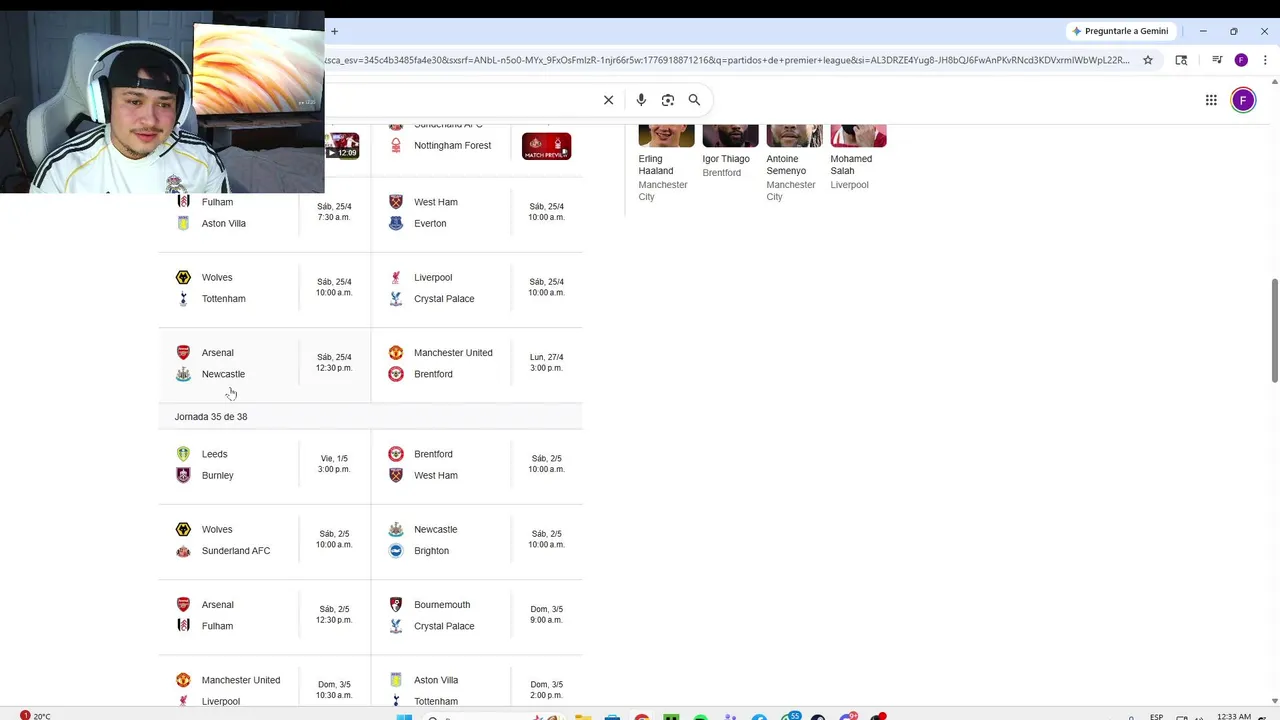Open Google account avatar on page
Screen dimensions: 1280x720
pos(1243,100)
